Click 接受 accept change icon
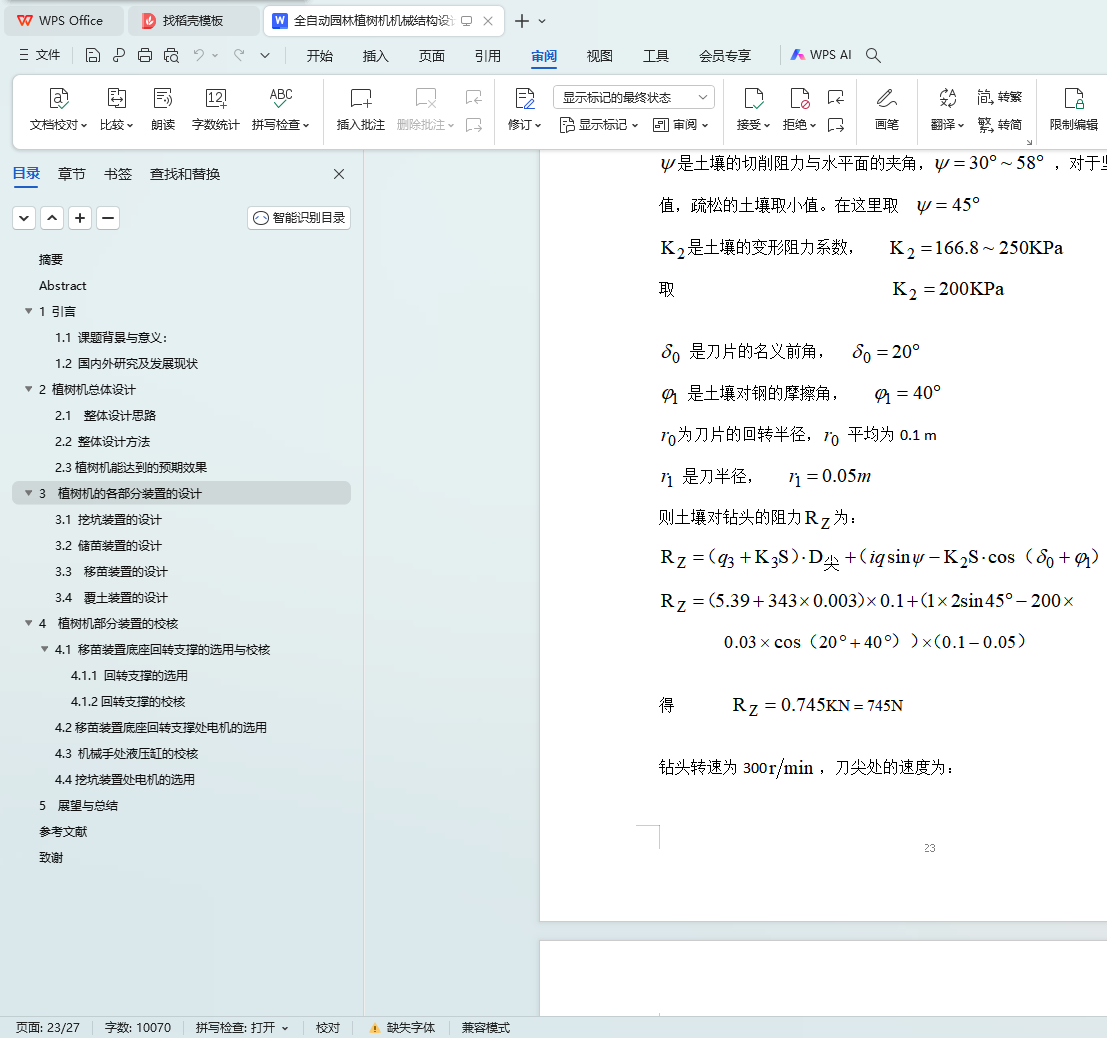1107x1038 pixels. tap(753, 109)
